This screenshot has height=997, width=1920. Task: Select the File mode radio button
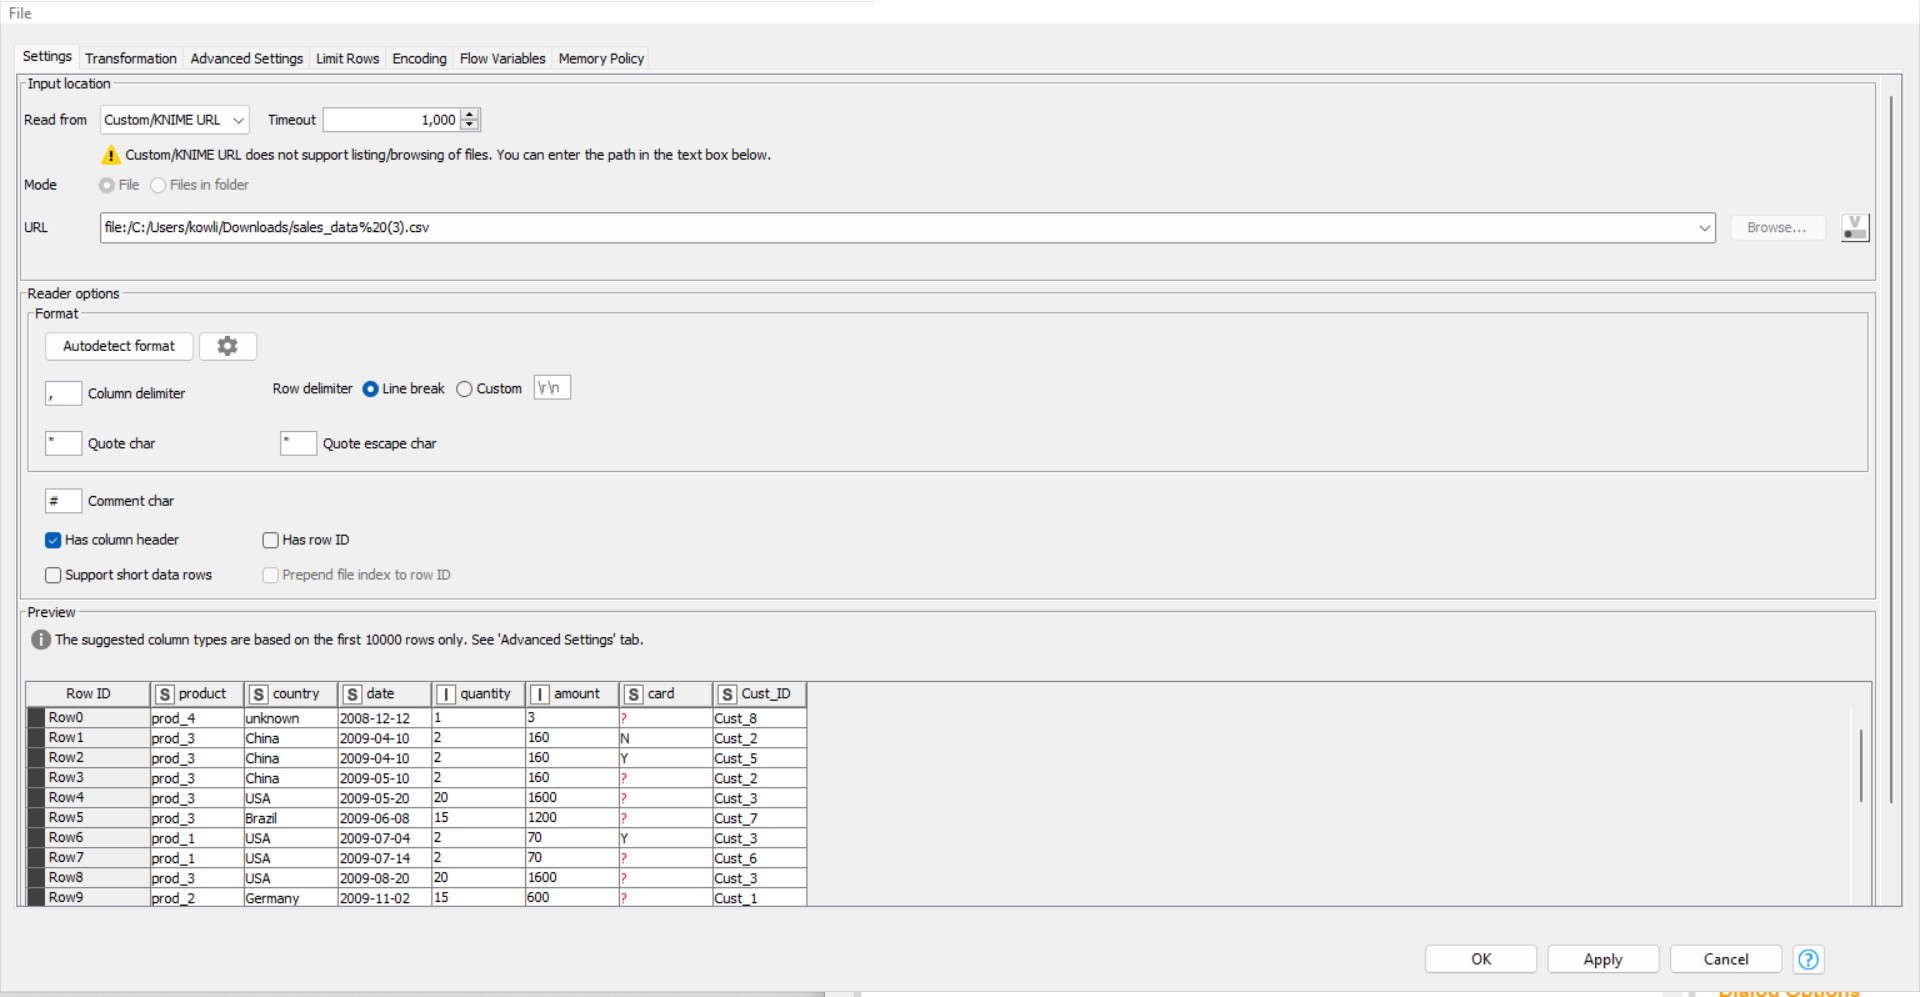click(x=106, y=185)
